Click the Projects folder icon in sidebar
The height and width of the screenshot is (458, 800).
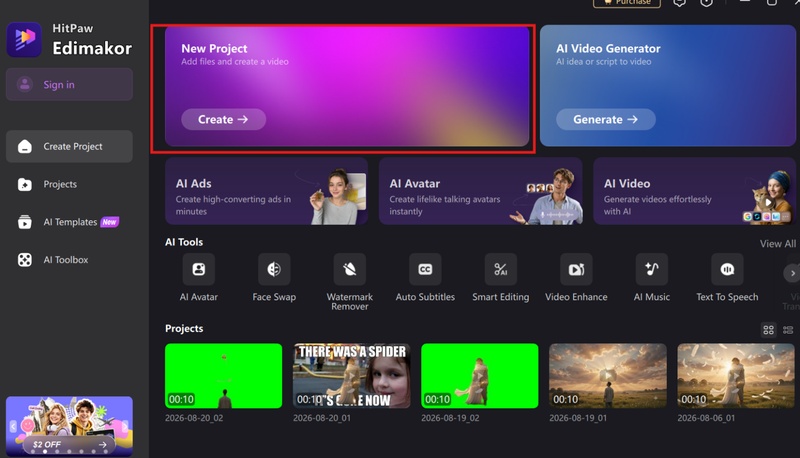[x=24, y=184]
